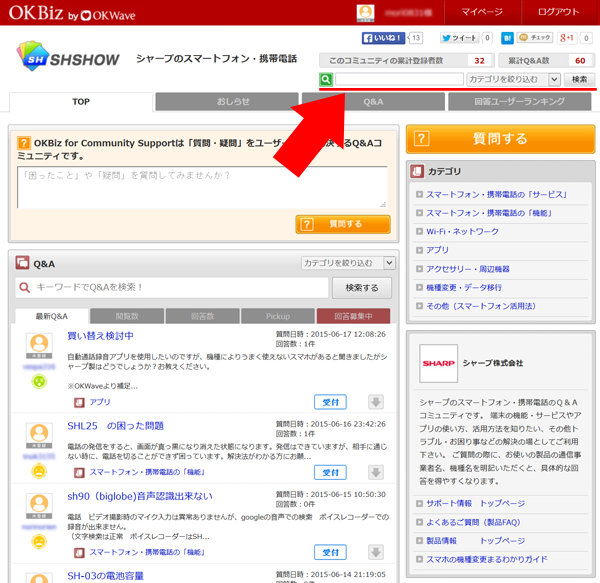Click the down-arrow icon on 買い替え検討中 question

(x=376, y=402)
